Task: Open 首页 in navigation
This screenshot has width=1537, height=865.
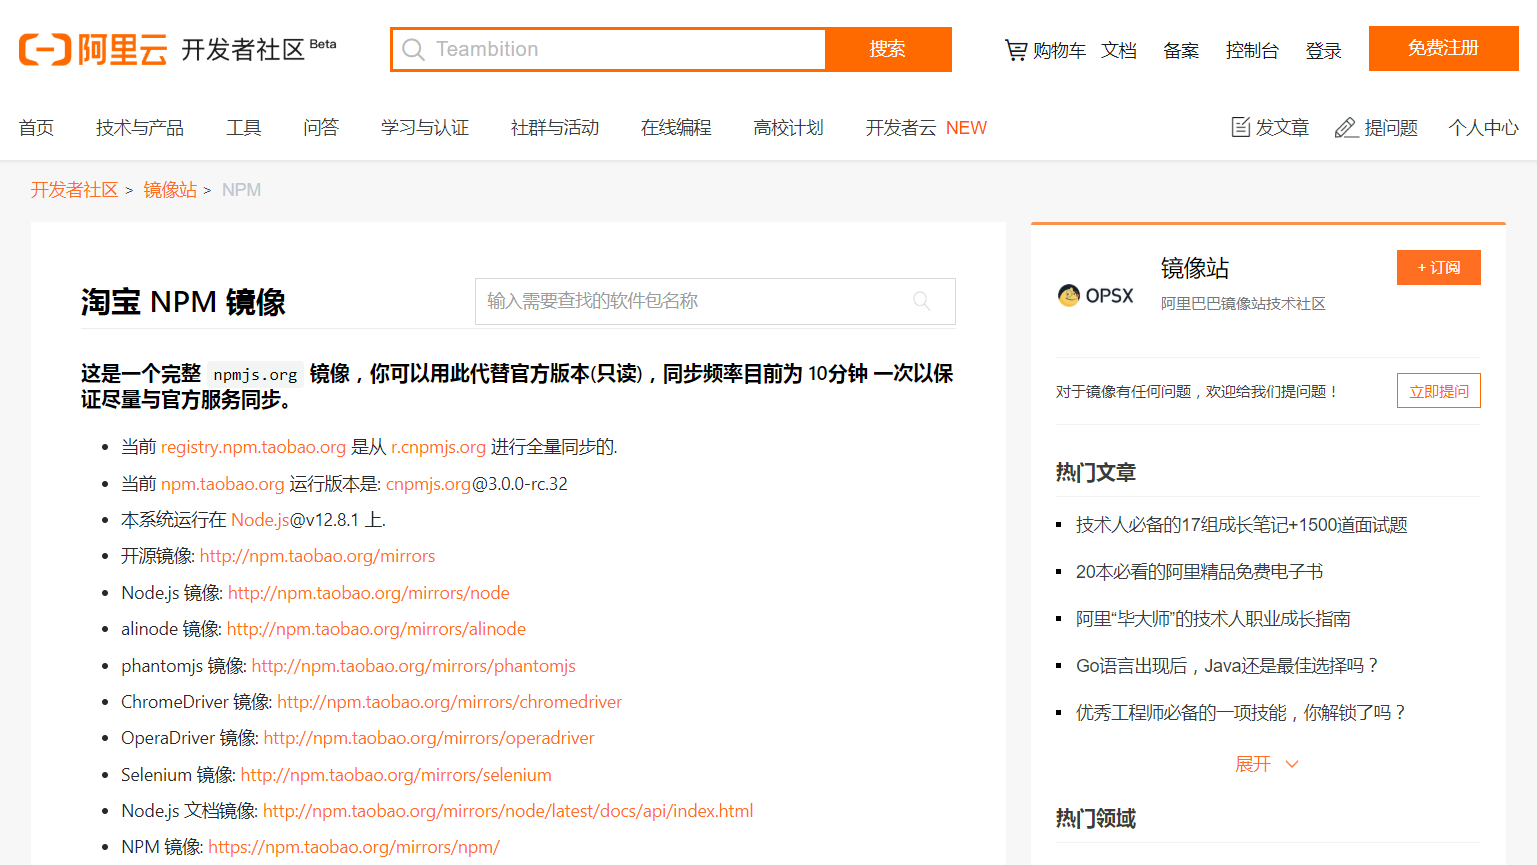Action: tap(36, 128)
